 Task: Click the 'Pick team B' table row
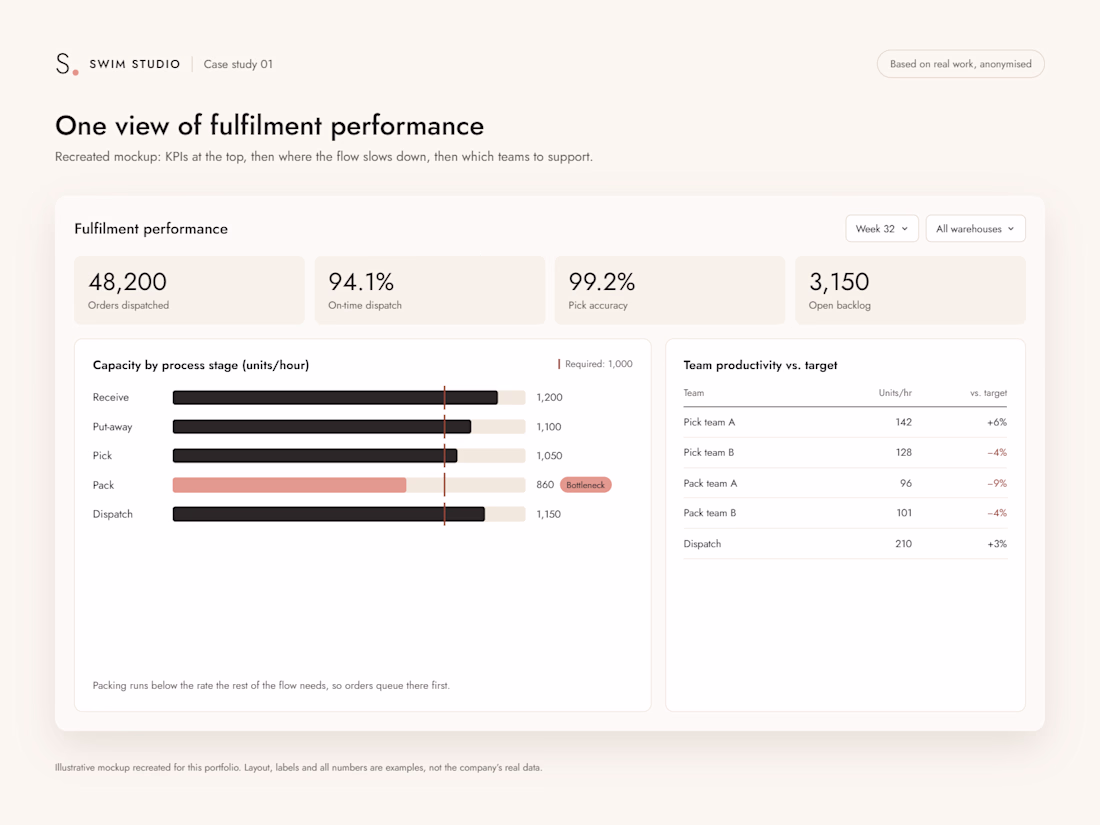(x=845, y=452)
